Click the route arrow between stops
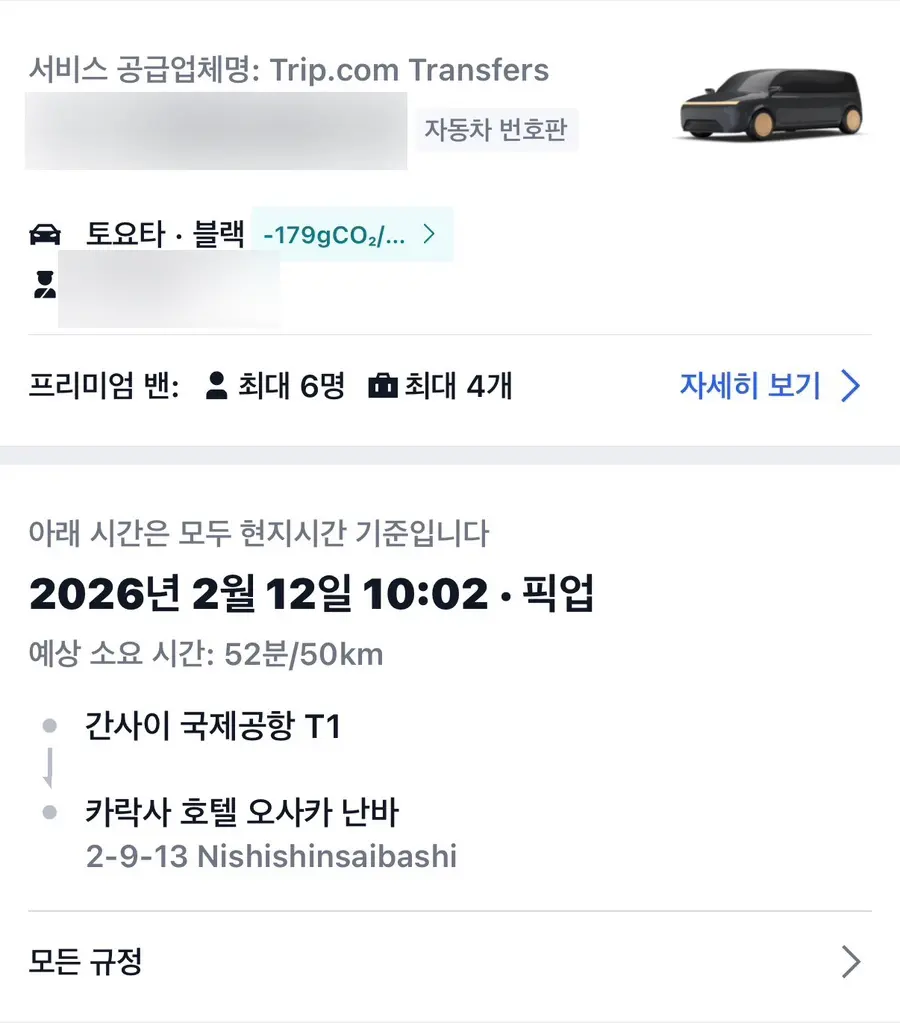Viewport: 900px width, 1023px height. [x=49, y=768]
